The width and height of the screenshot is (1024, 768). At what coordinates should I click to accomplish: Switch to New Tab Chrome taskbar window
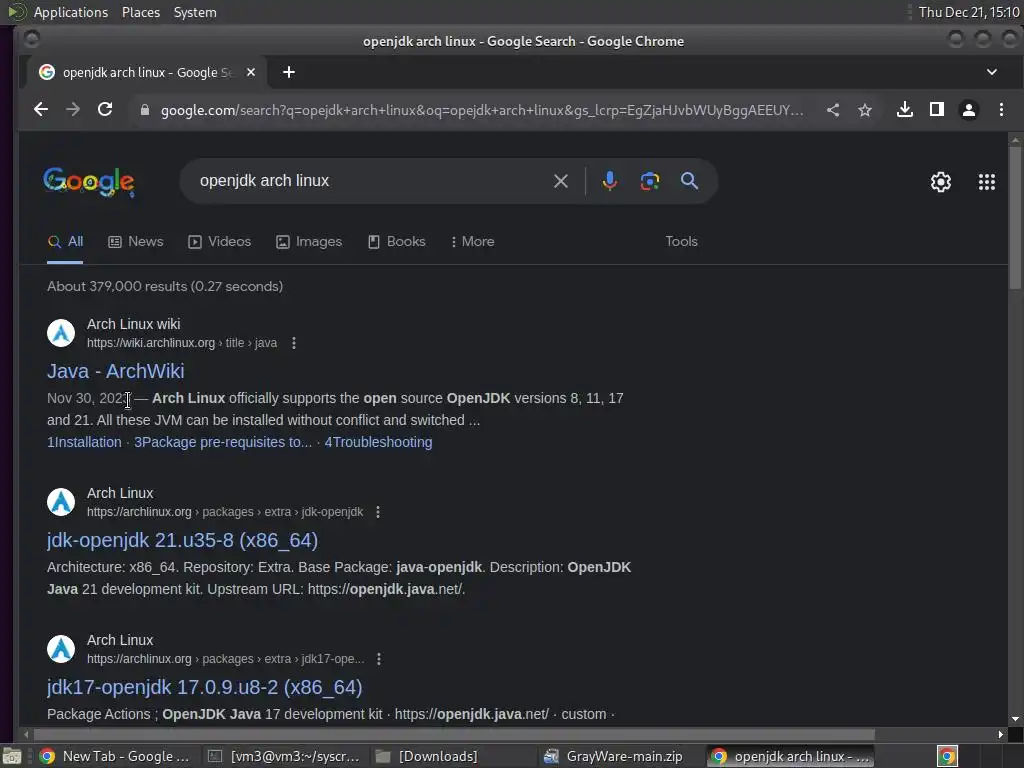click(x=116, y=756)
